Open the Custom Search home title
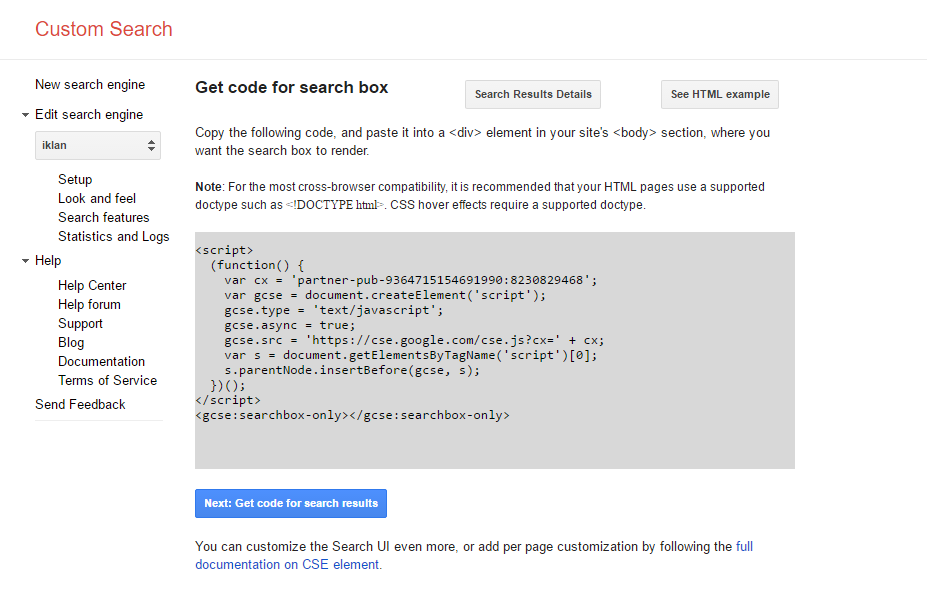927x589 pixels. tap(103, 29)
